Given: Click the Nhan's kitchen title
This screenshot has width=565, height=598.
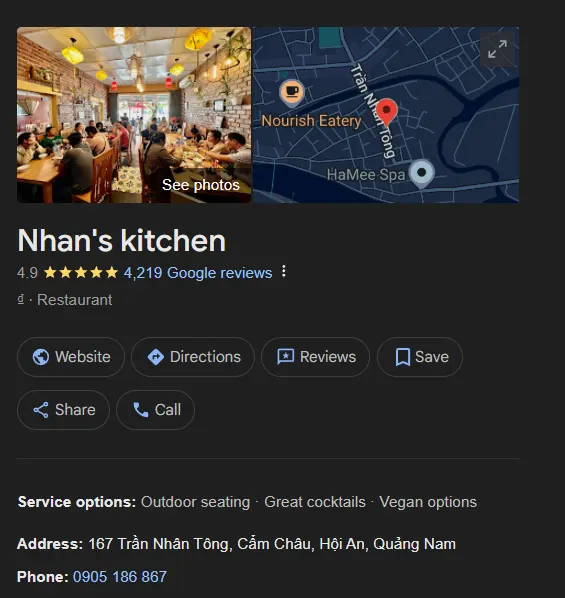Looking at the screenshot, I should coord(122,241).
